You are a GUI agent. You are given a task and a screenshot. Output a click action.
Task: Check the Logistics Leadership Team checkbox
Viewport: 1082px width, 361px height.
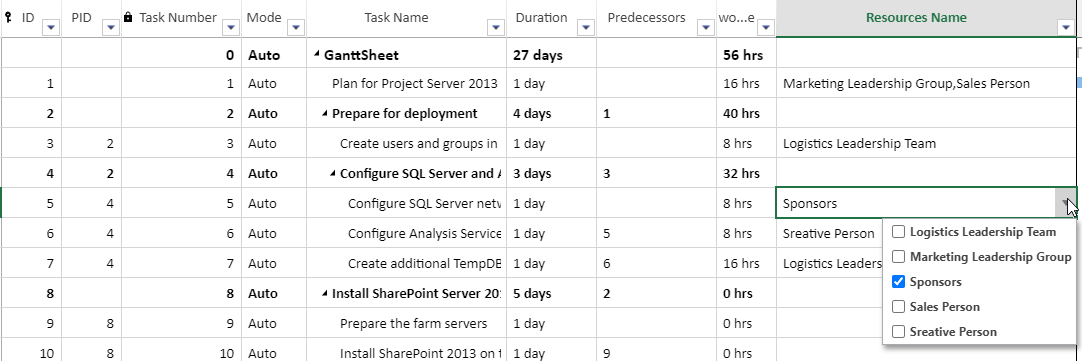898,232
